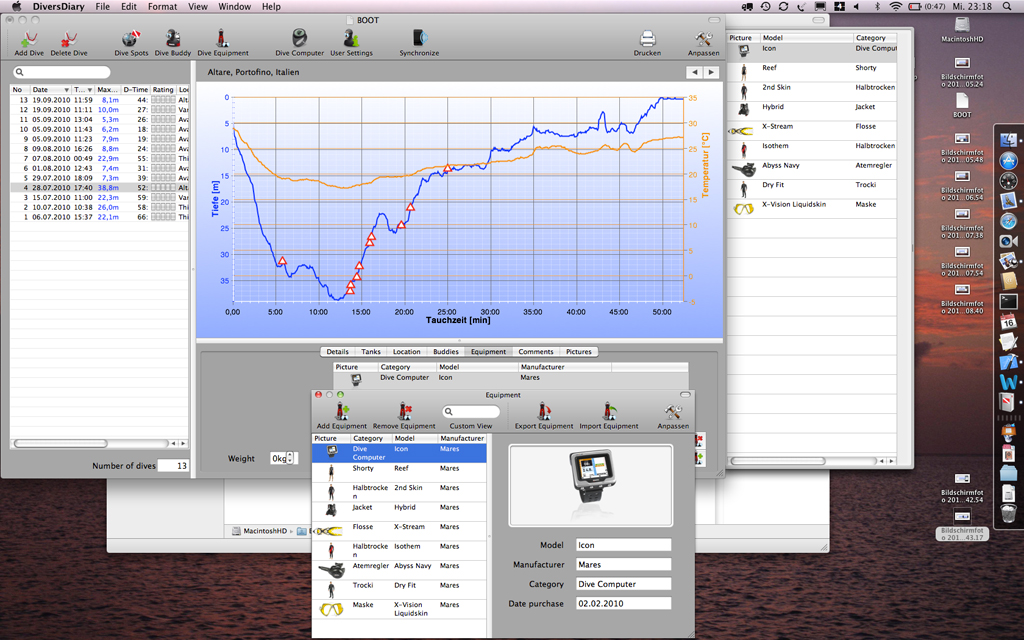Viewport: 1024px width, 640px height.
Task: Open the Window menu
Action: (234, 7)
